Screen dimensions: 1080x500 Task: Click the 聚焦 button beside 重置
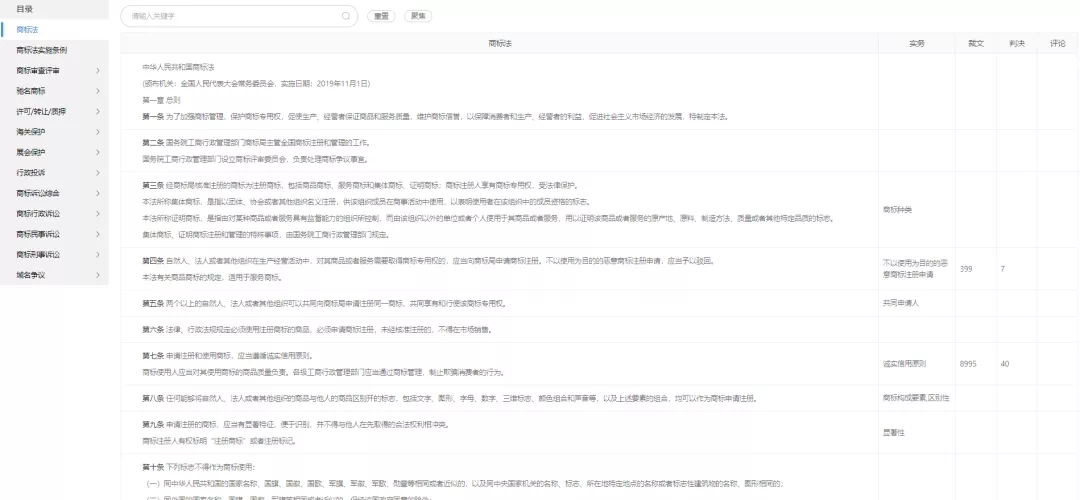[418, 16]
